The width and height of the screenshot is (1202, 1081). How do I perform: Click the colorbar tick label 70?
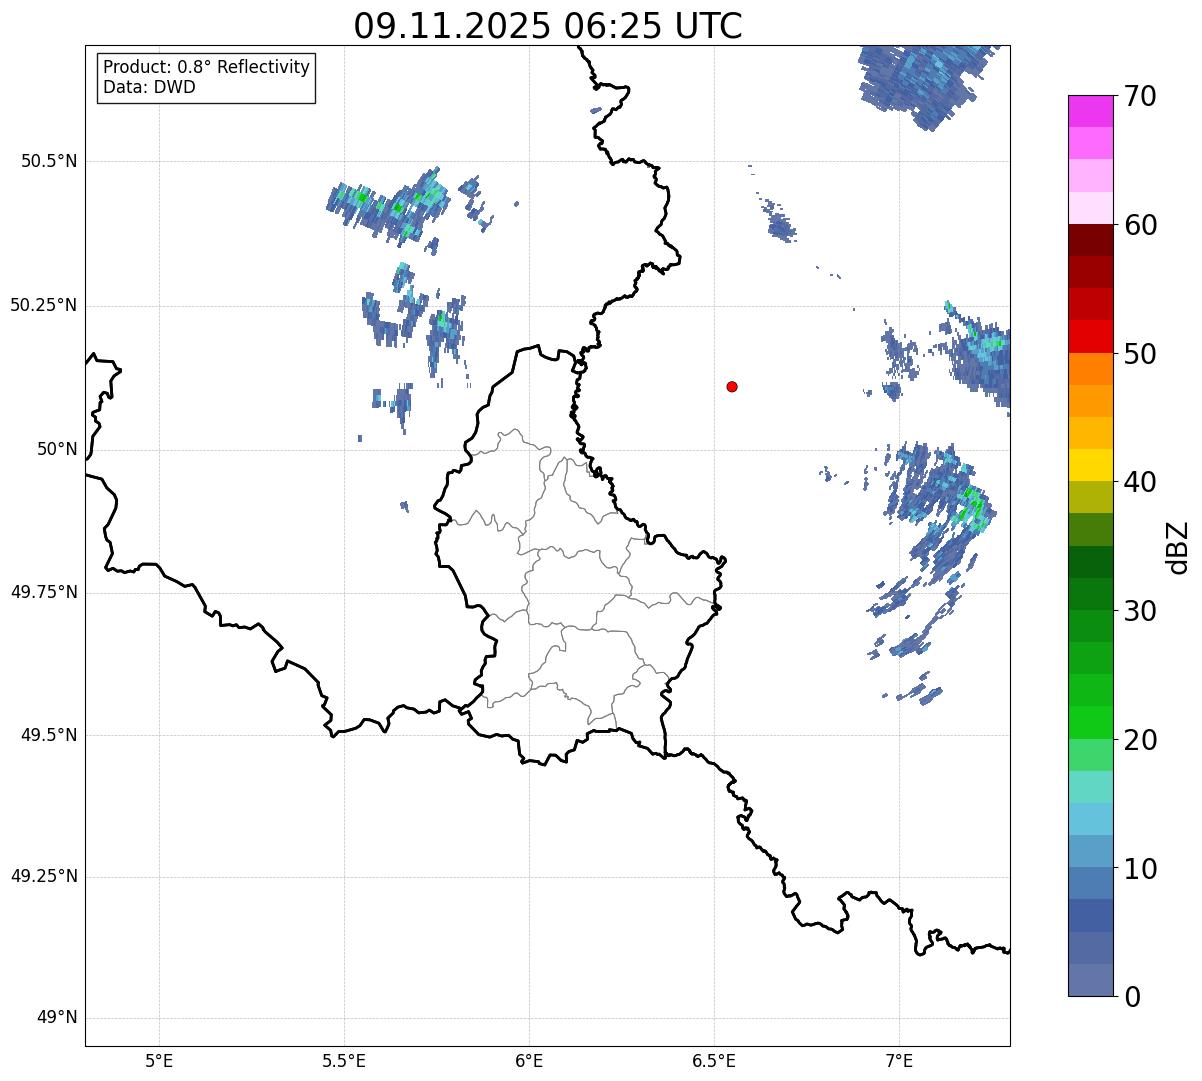(x=1140, y=96)
